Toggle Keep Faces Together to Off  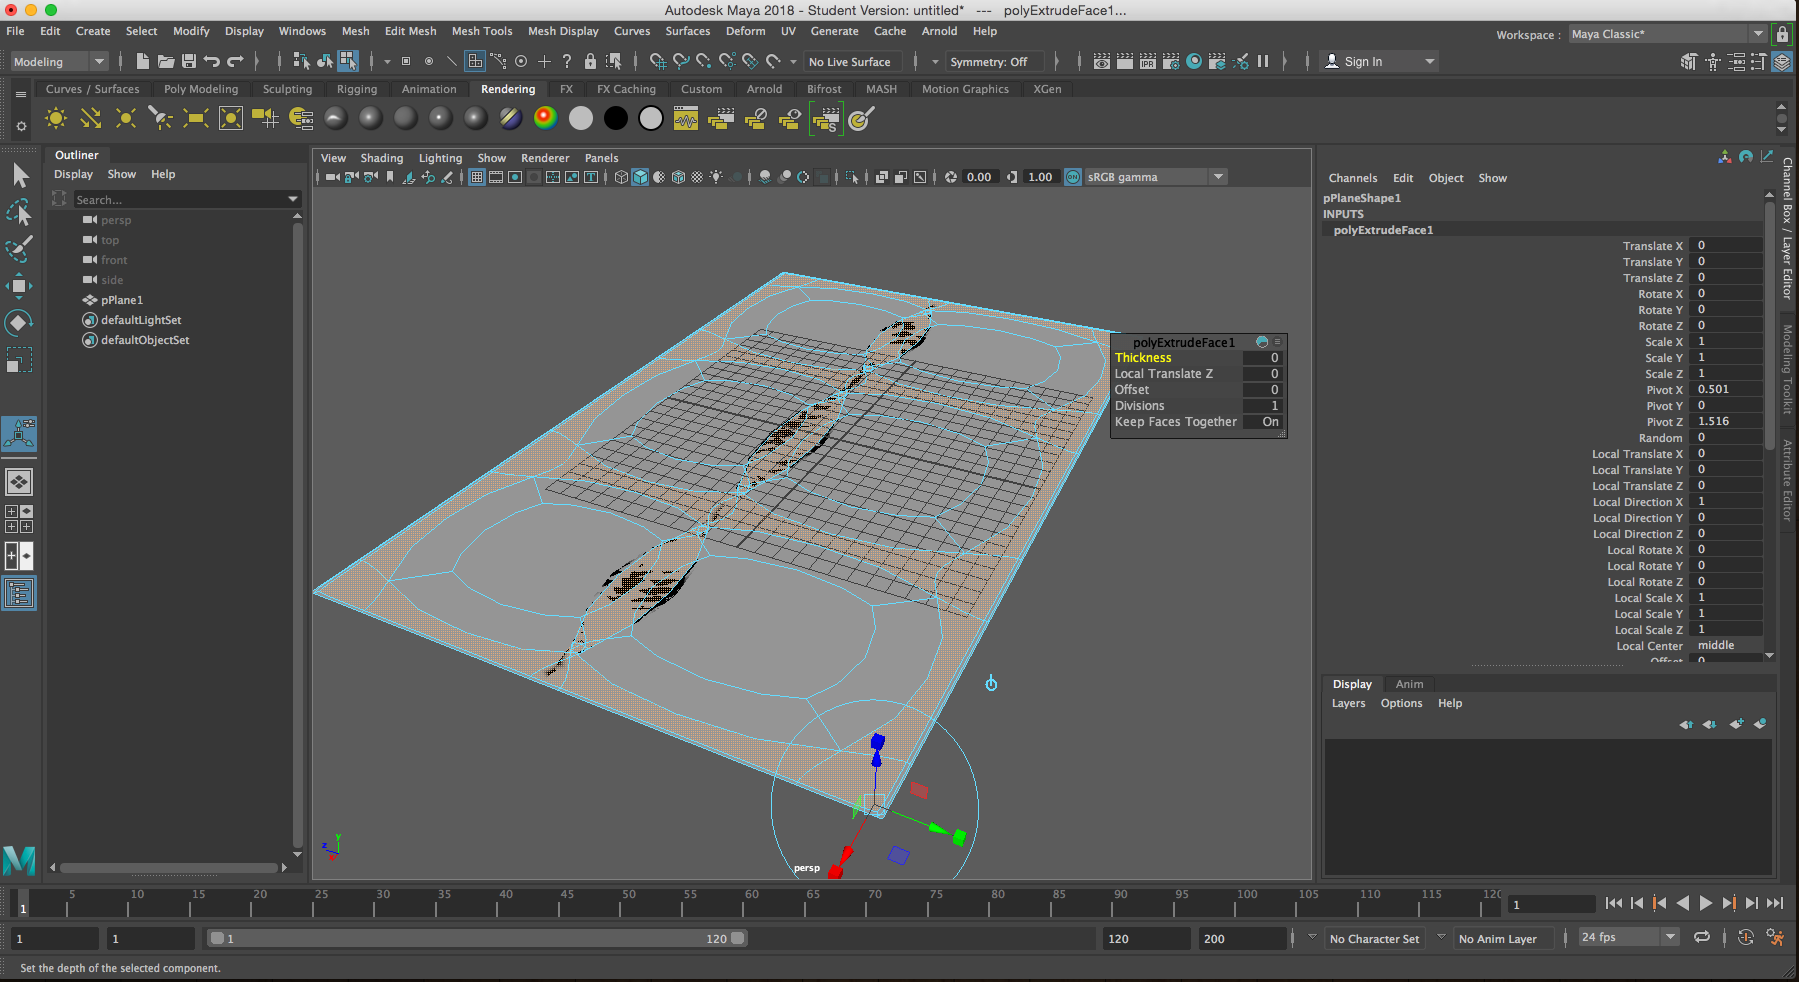(1264, 421)
